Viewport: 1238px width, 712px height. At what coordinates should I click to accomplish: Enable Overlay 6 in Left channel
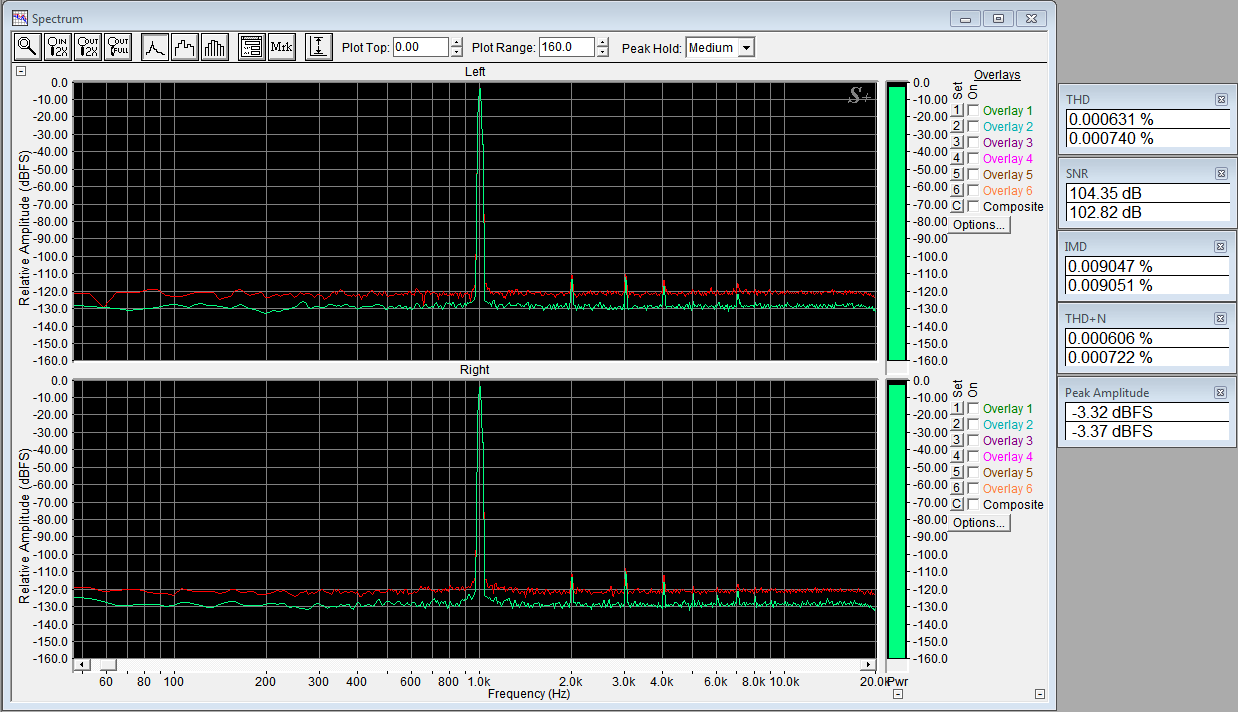(x=973, y=191)
